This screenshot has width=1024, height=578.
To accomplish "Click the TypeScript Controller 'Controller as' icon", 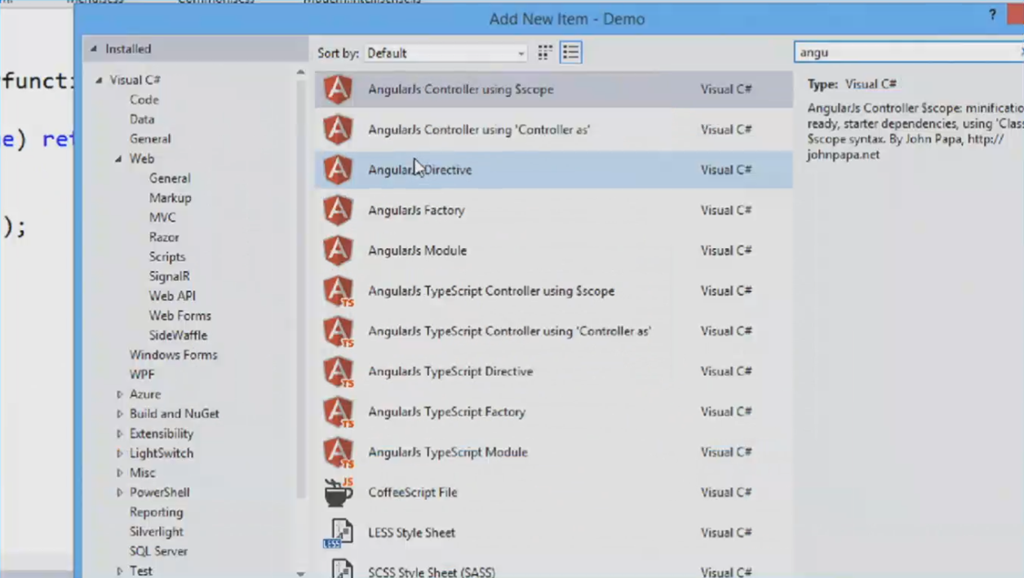I will coord(338,331).
